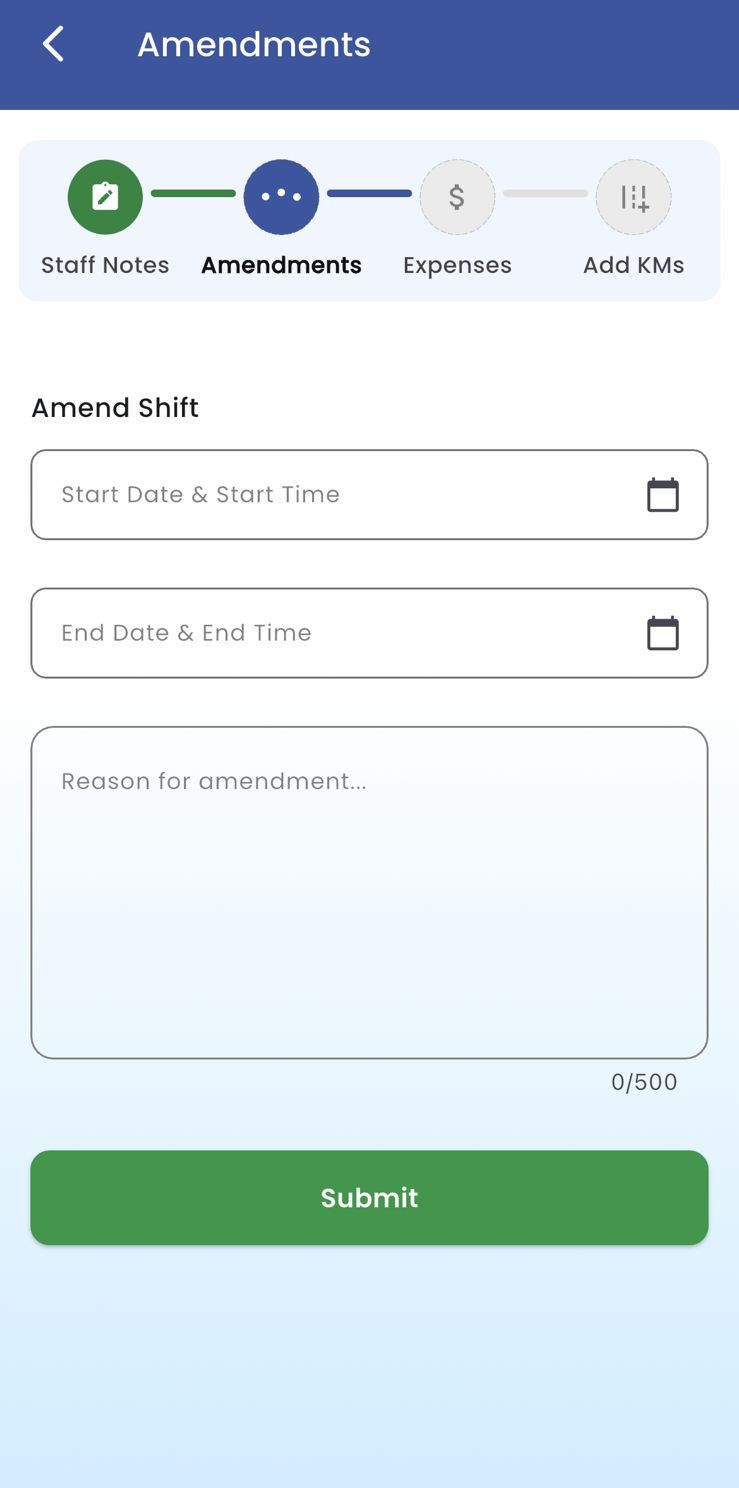Click the 0/500 character counter

[x=644, y=1082]
